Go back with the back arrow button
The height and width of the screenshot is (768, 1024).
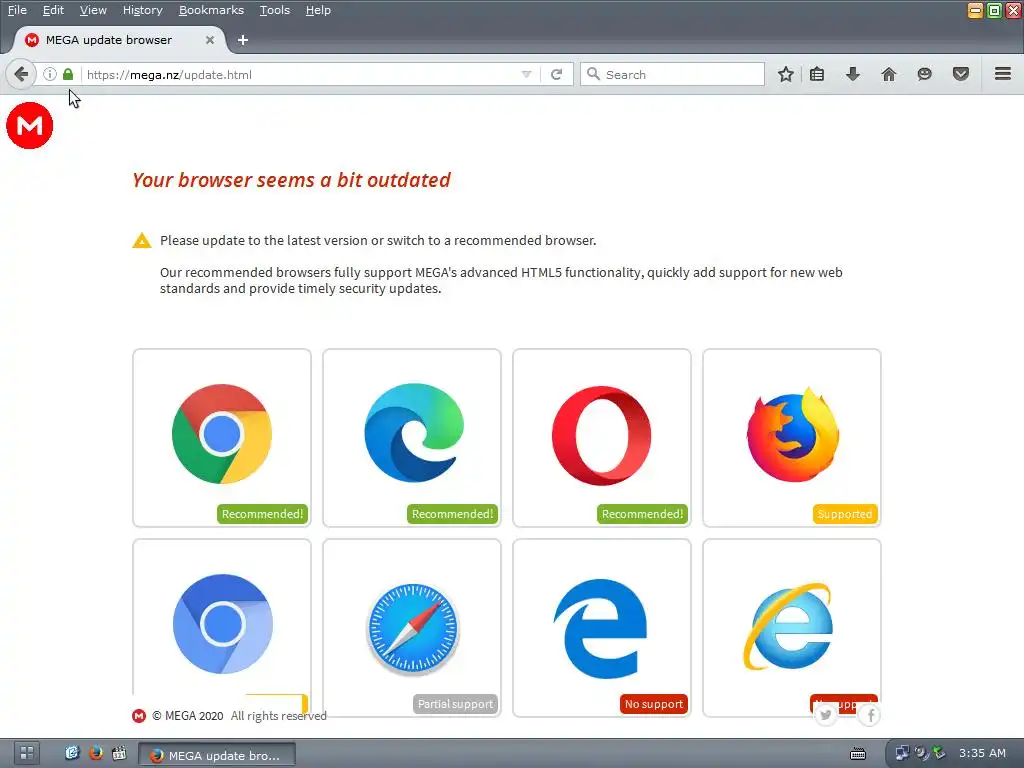point(21,74)
